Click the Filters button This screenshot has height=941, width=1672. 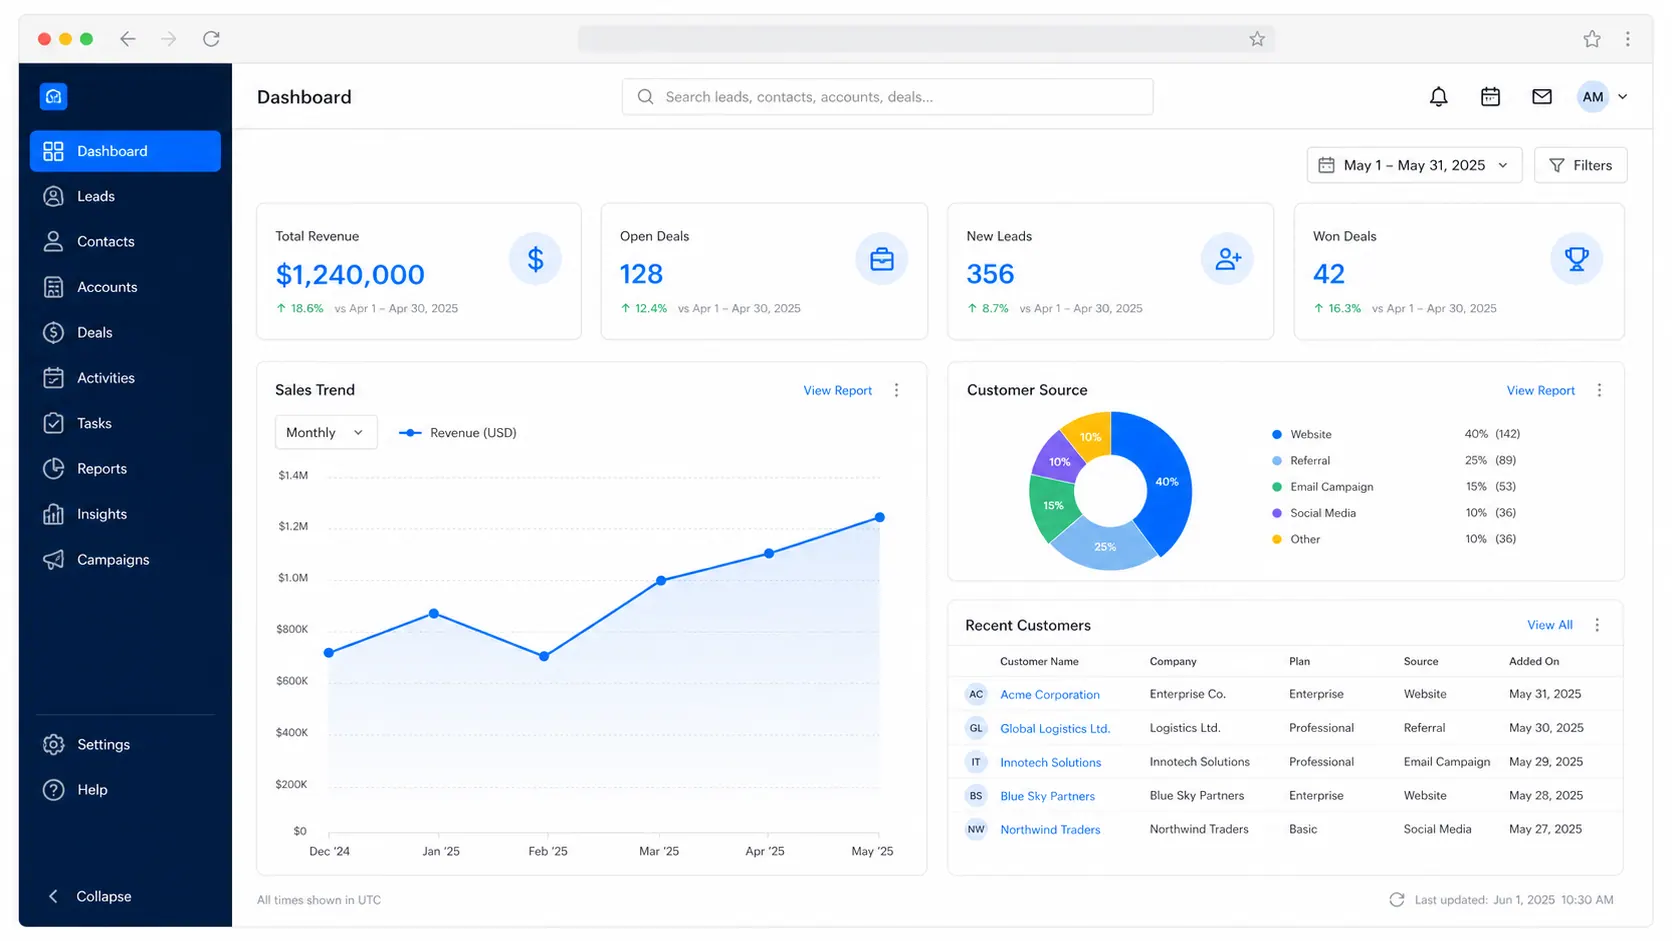[x=1581, y=165]
